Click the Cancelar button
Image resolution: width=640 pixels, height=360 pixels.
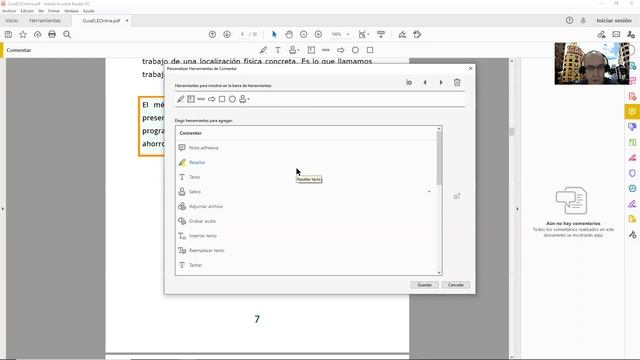[456, 285]
